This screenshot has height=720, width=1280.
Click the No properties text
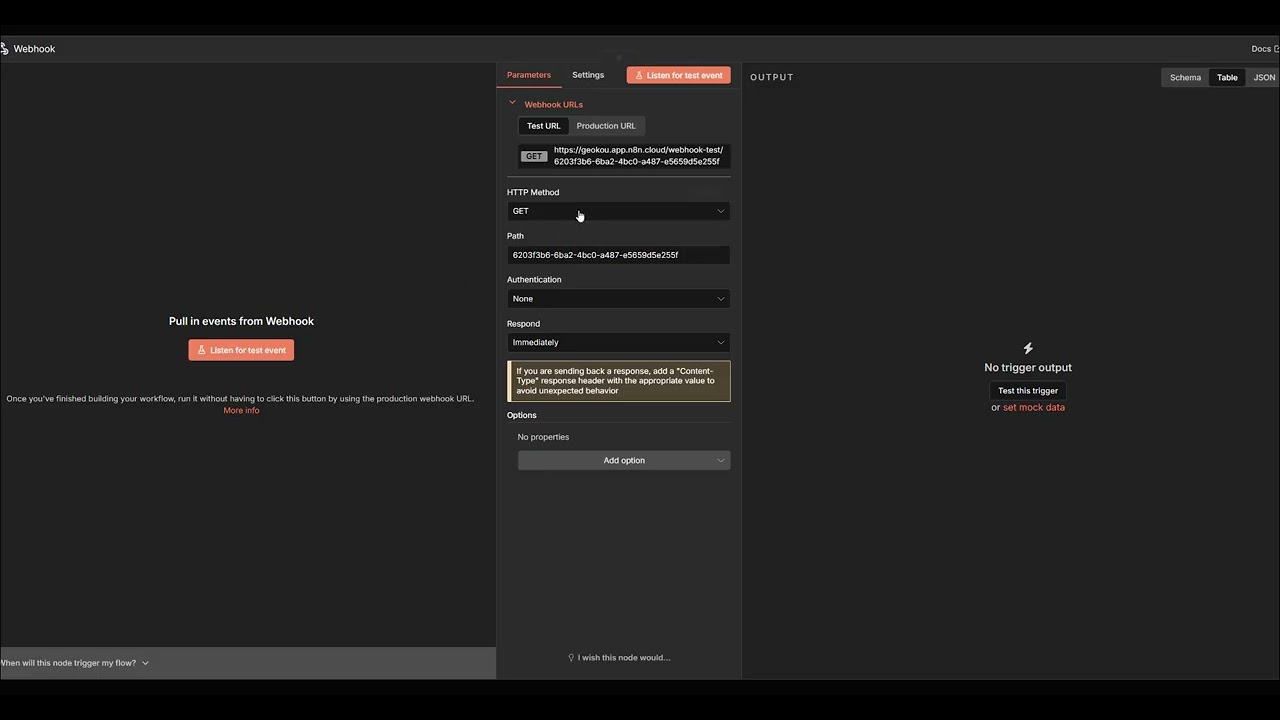click(543, 437)
